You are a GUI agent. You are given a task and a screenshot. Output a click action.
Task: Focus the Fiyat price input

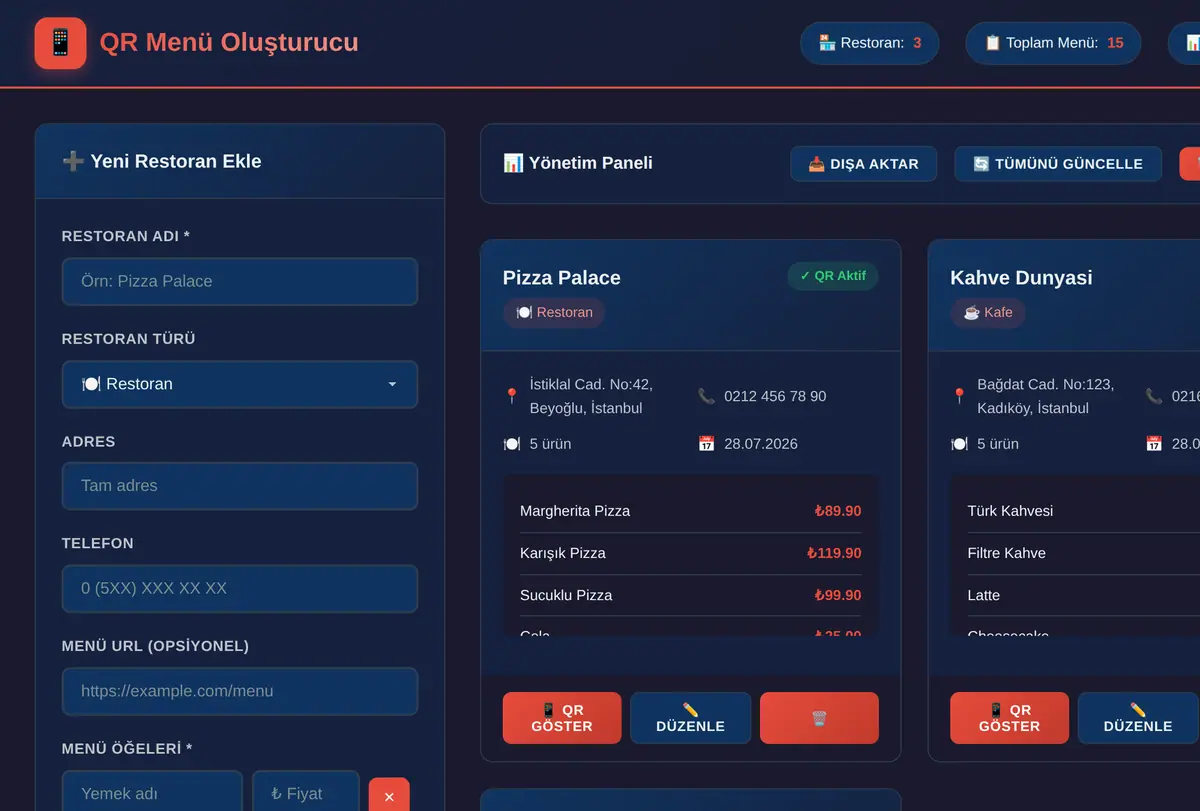[305, 793]
